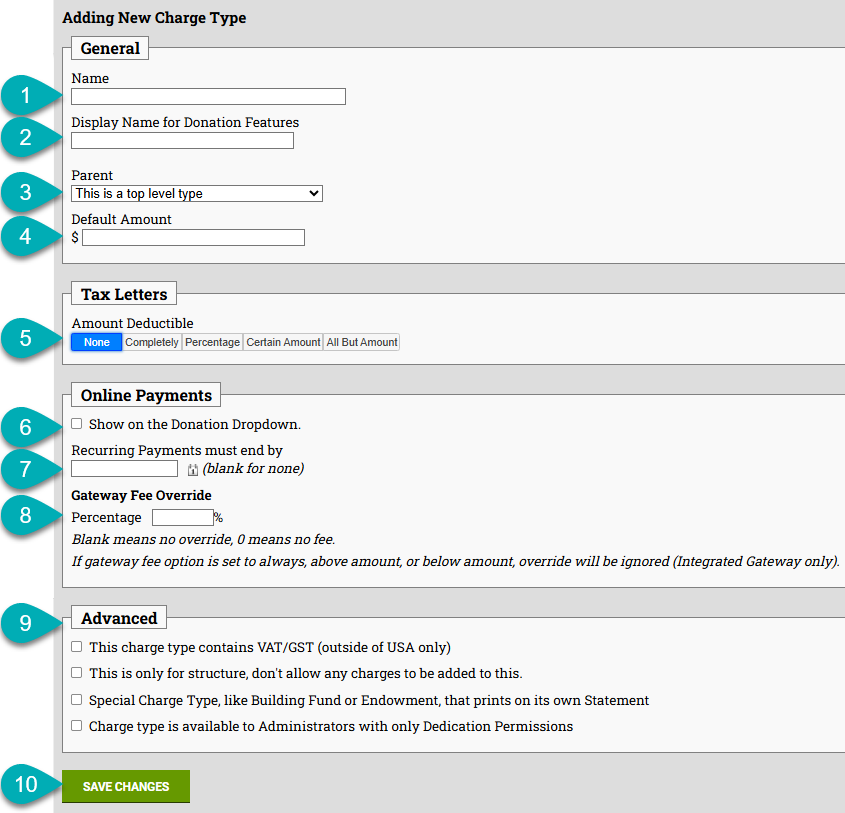Open the calendar date picker icon
Screen dimensions: 845x813
point(192,469)
